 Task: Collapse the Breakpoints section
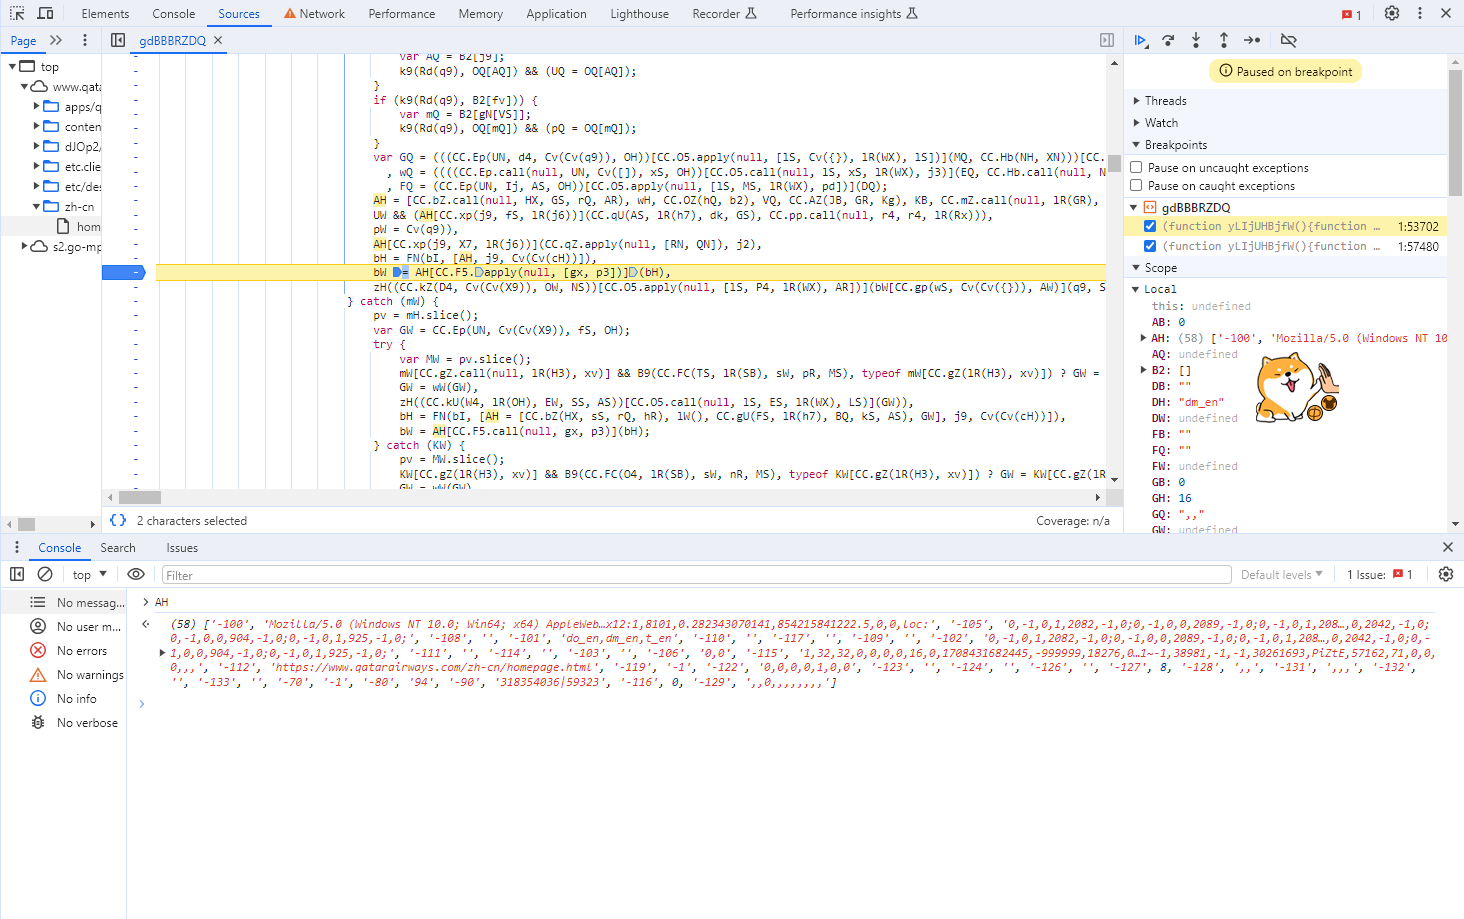coord(1136,145)
